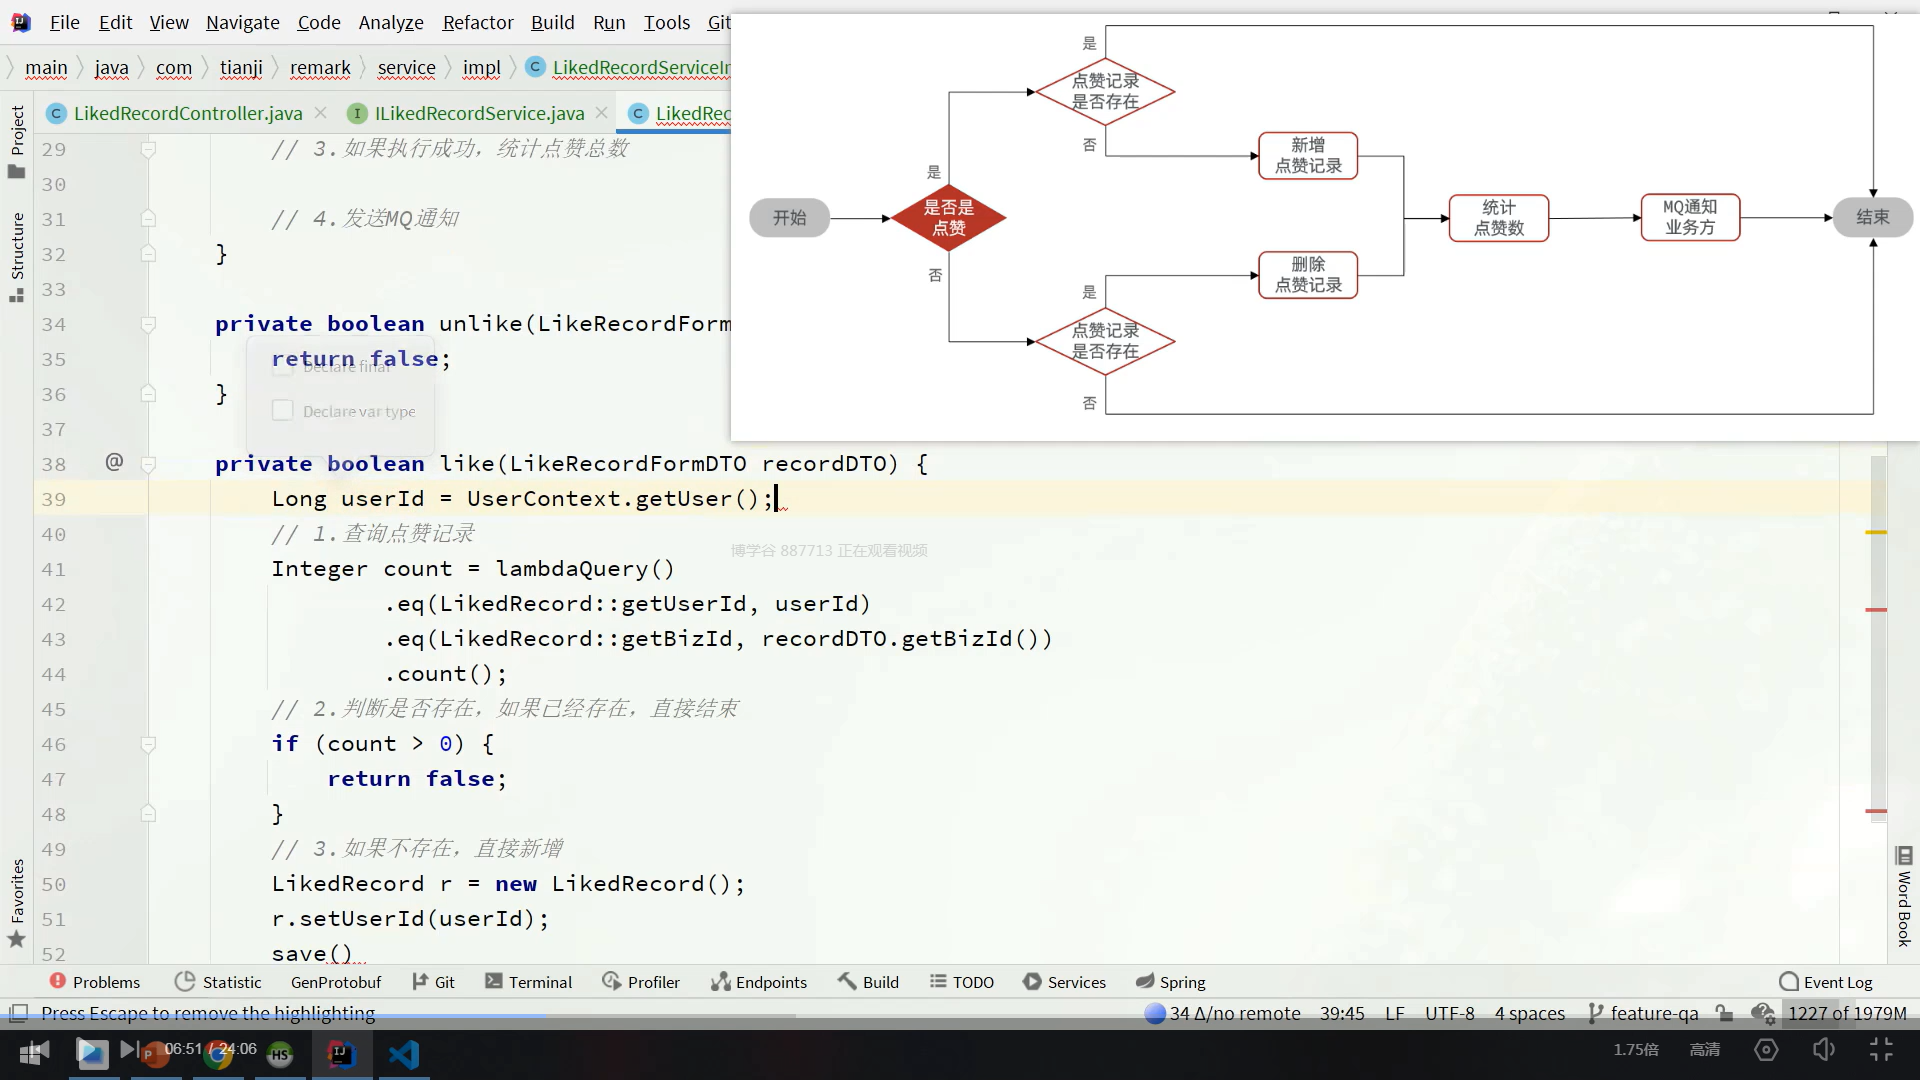
Task: Open the Problems tool window
Action: point(95,982)
